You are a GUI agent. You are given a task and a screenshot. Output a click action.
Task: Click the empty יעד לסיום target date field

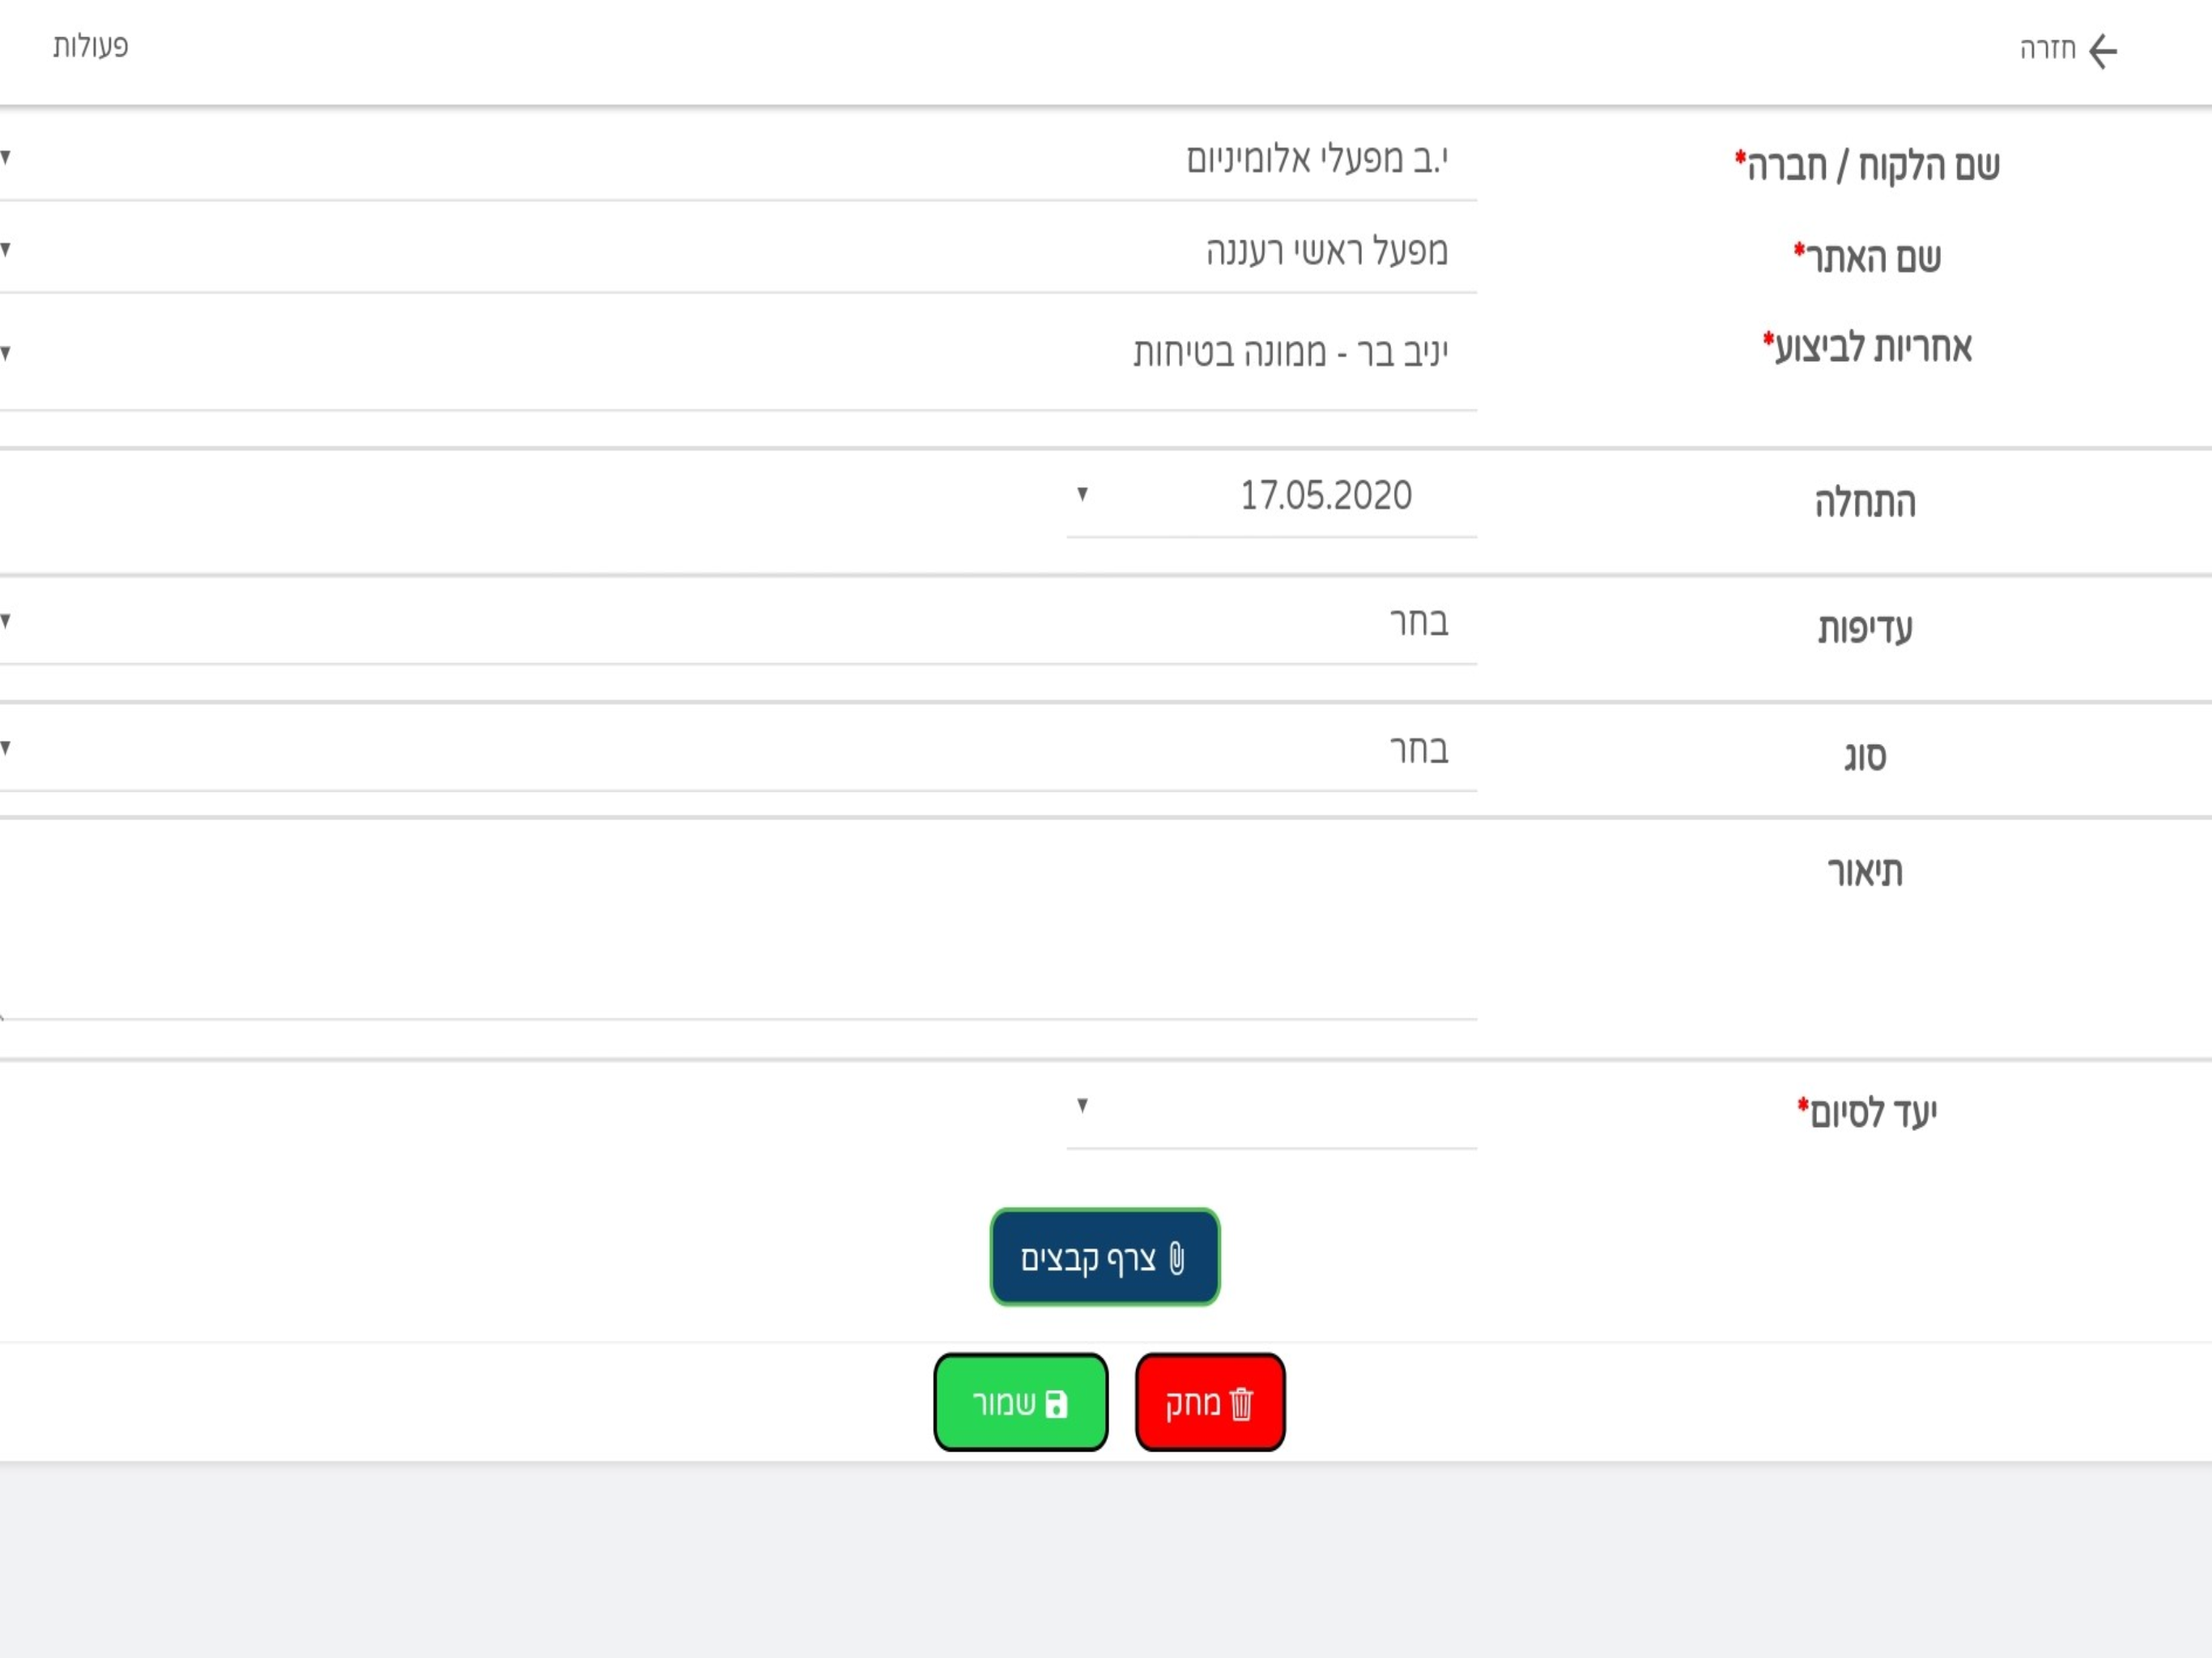click(x=1271, y=1108)
